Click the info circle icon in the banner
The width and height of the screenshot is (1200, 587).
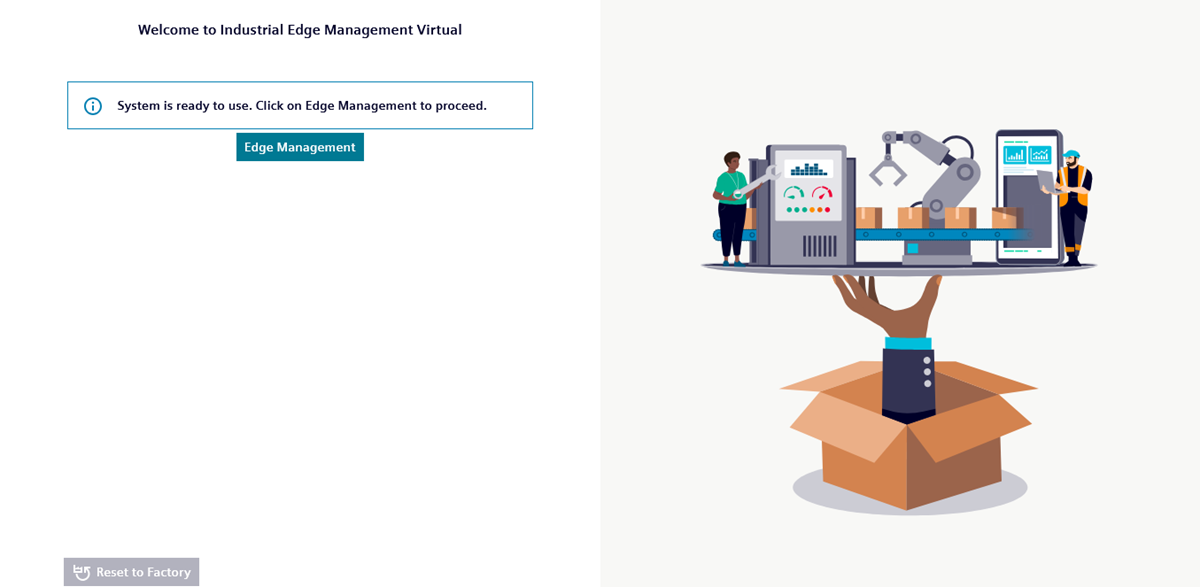coord(93,106)
